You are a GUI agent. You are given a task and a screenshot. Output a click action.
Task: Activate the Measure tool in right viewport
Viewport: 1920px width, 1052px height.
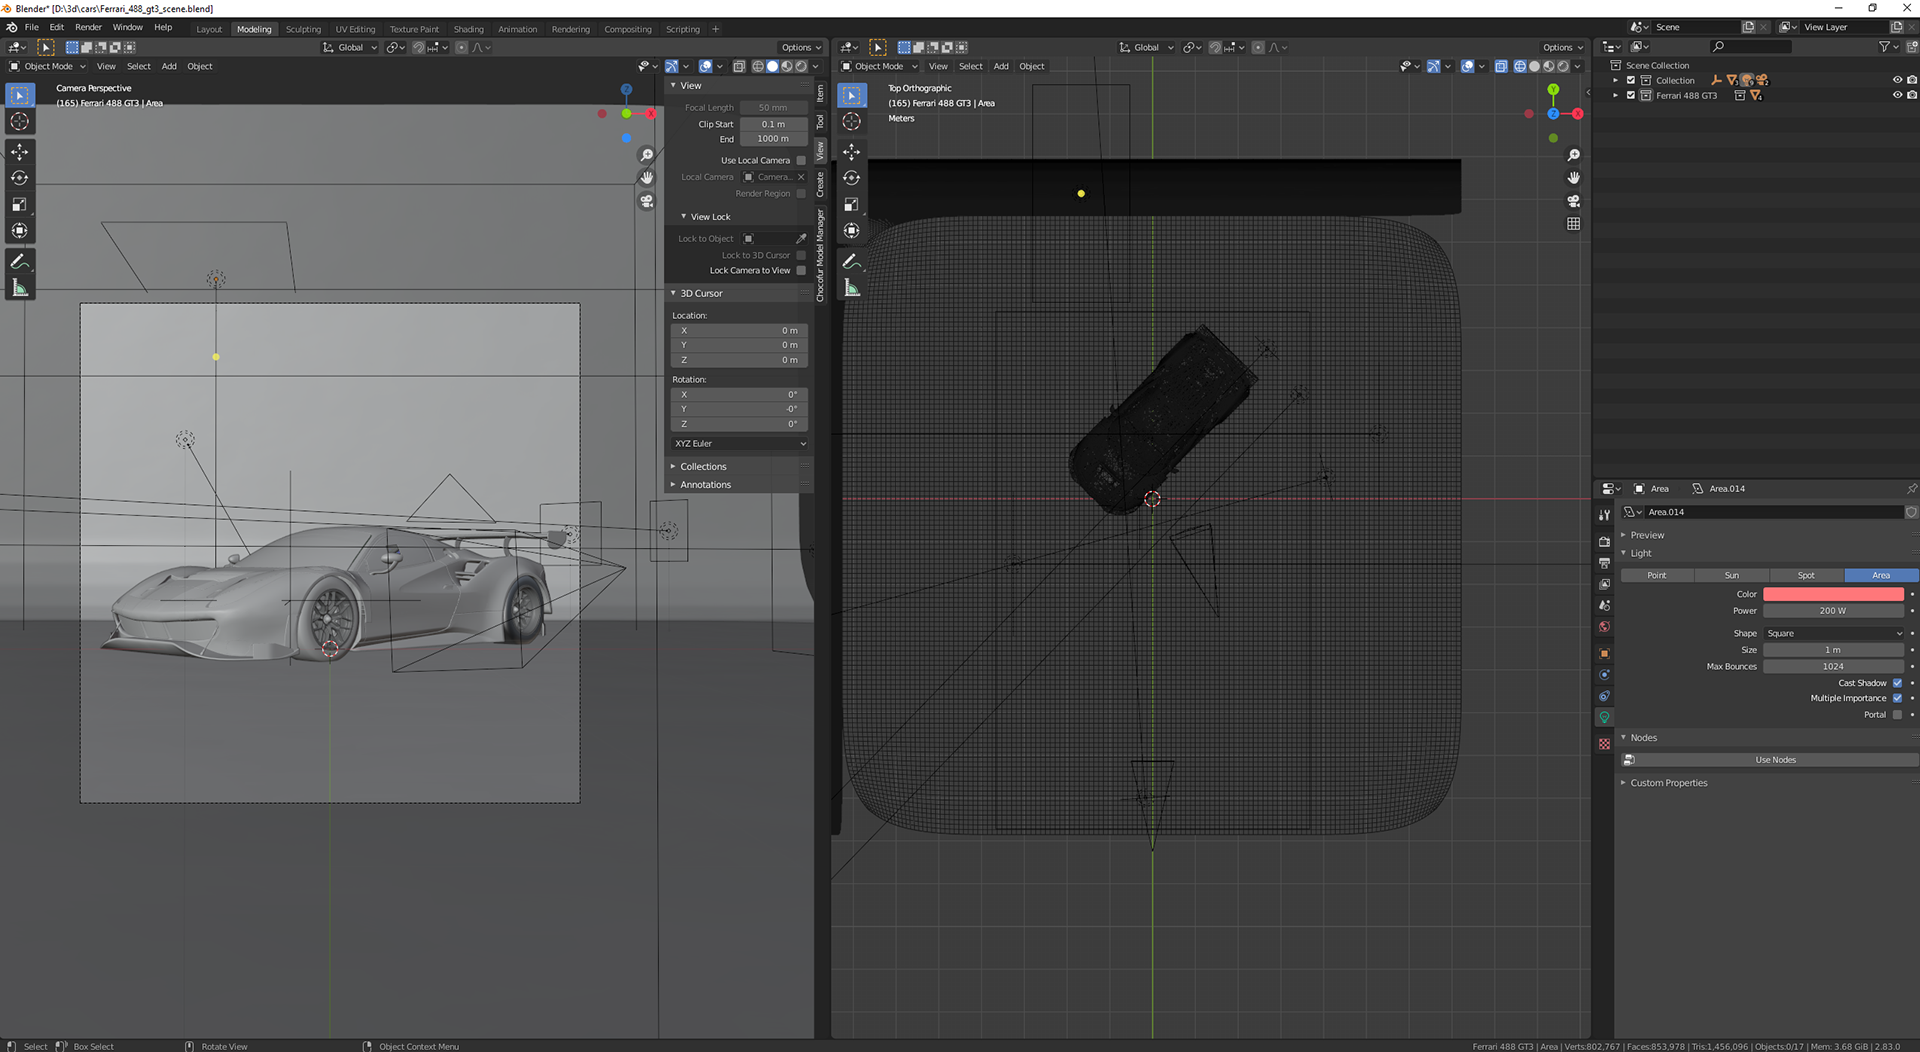click(852, 289)
